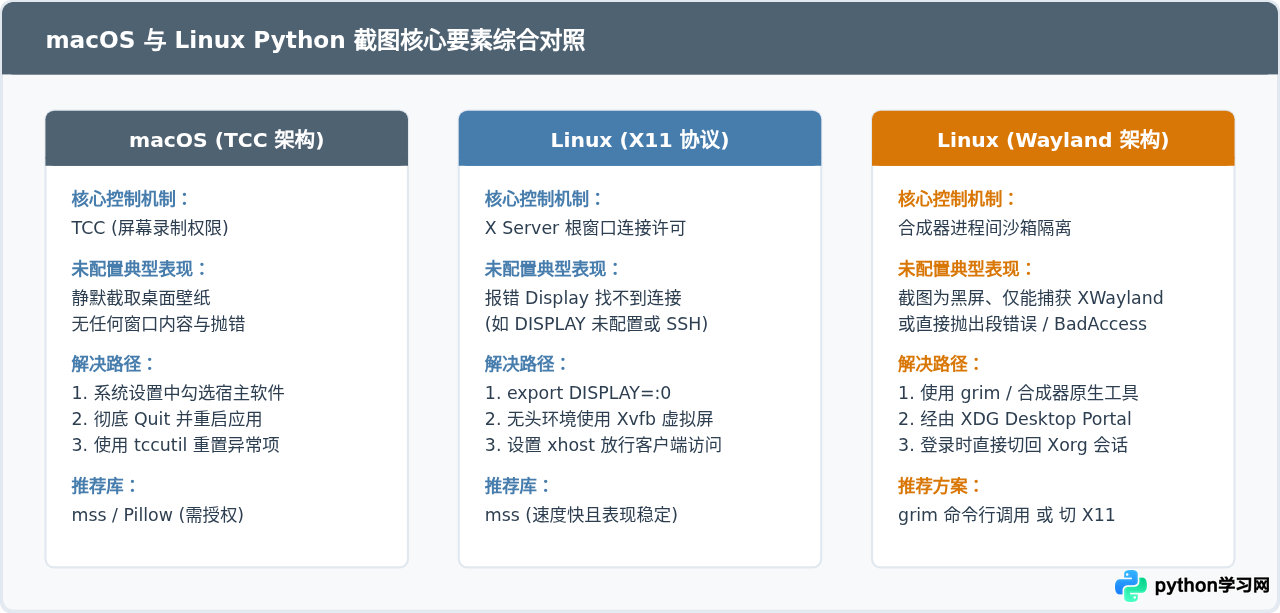Click the text "合成器进程间沙箱隔离"

[985, 228]
